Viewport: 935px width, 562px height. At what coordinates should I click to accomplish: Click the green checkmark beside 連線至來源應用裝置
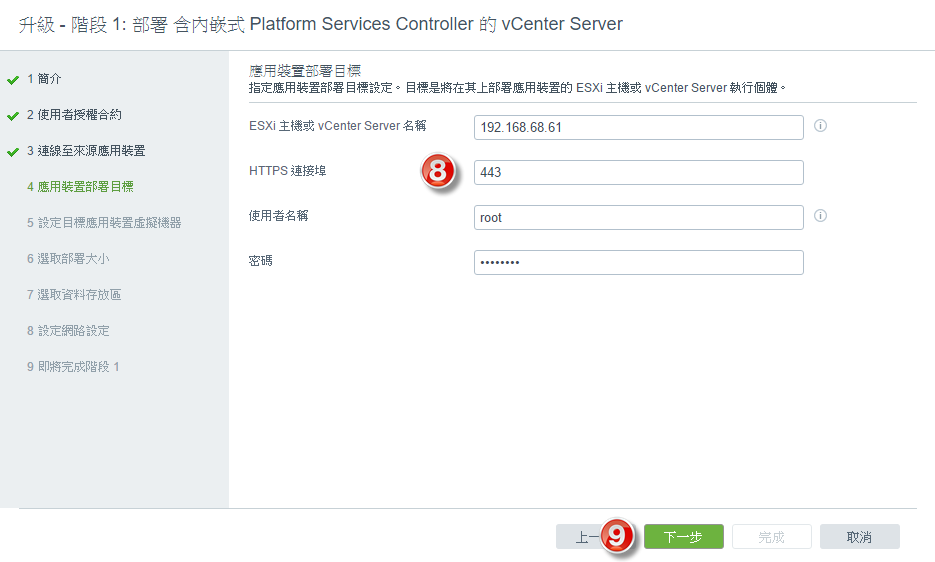coord(13,152)
